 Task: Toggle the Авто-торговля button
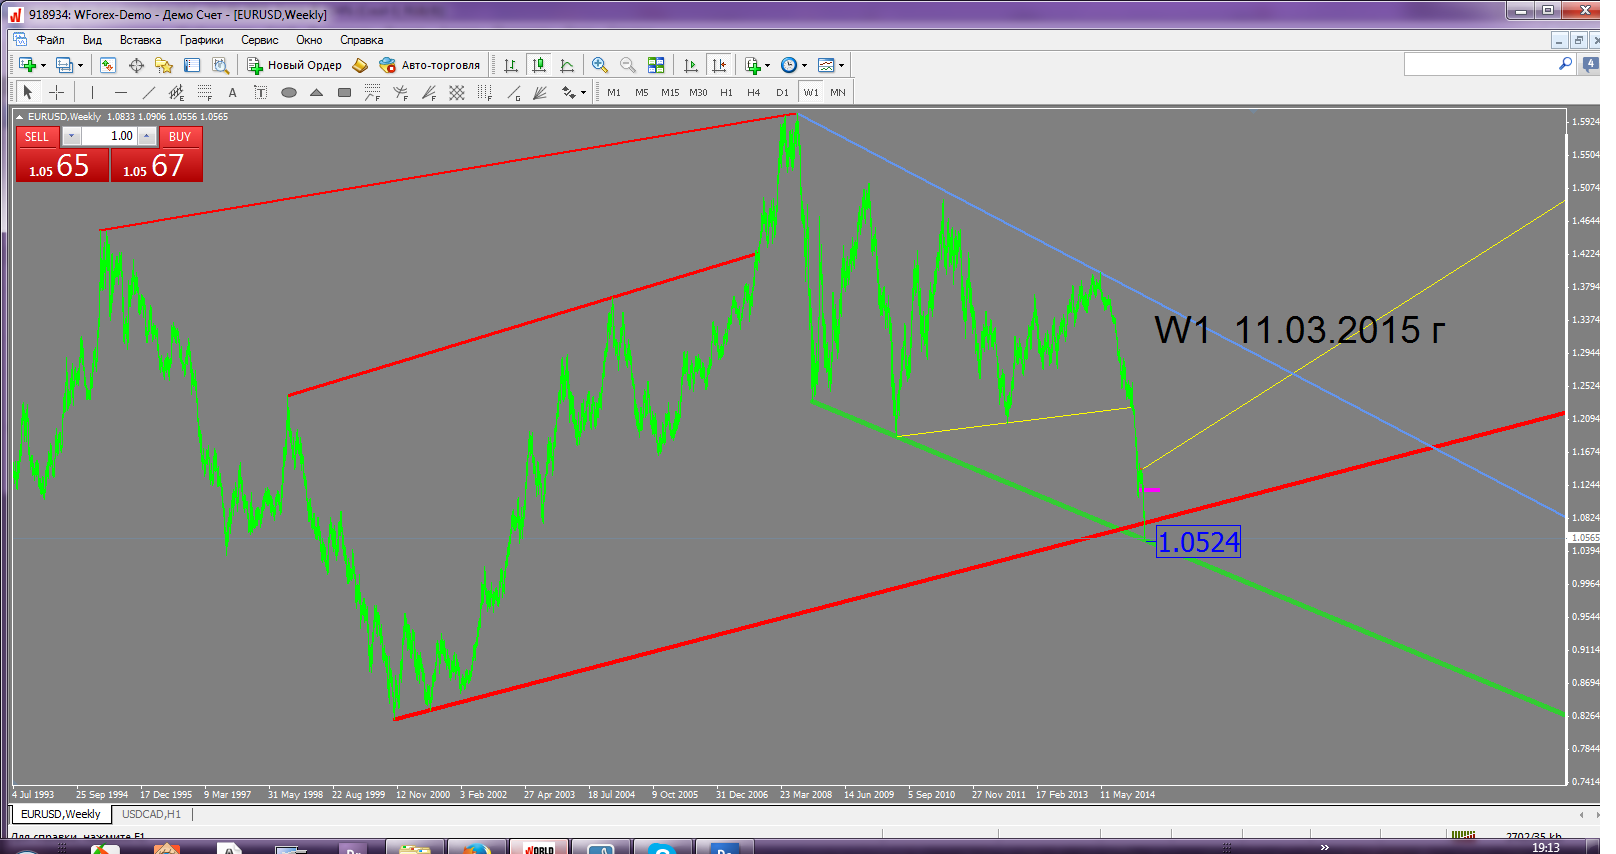(x=430, y=65)
